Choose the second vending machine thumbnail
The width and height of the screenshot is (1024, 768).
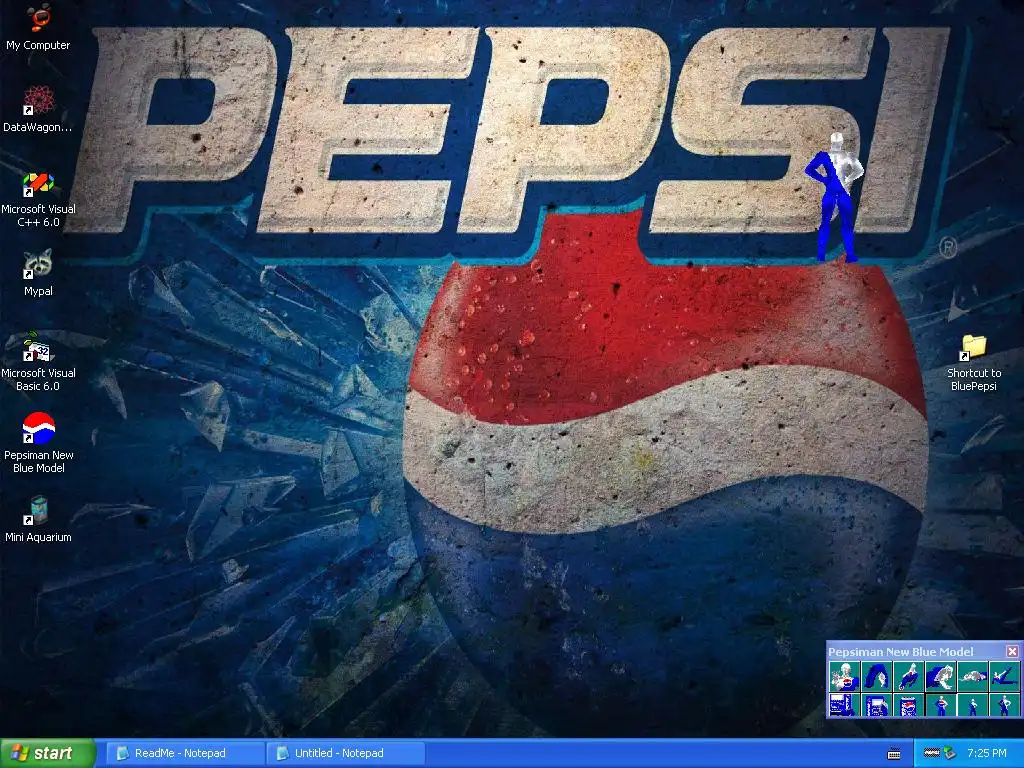pos(876,705)
